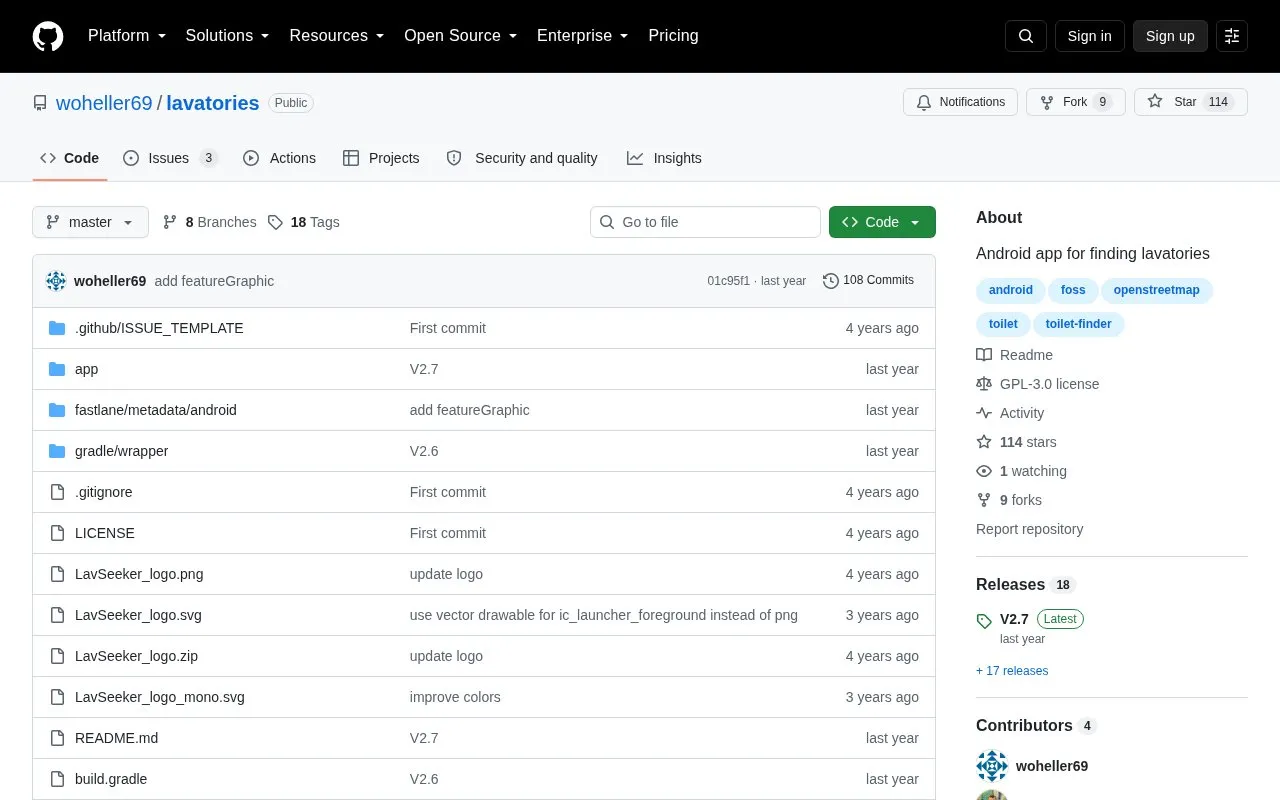Open the .github/ISSUE_TEMPLATE folder
The image size is (1280, 800).
pyautogui.click(x=159, y=328)
